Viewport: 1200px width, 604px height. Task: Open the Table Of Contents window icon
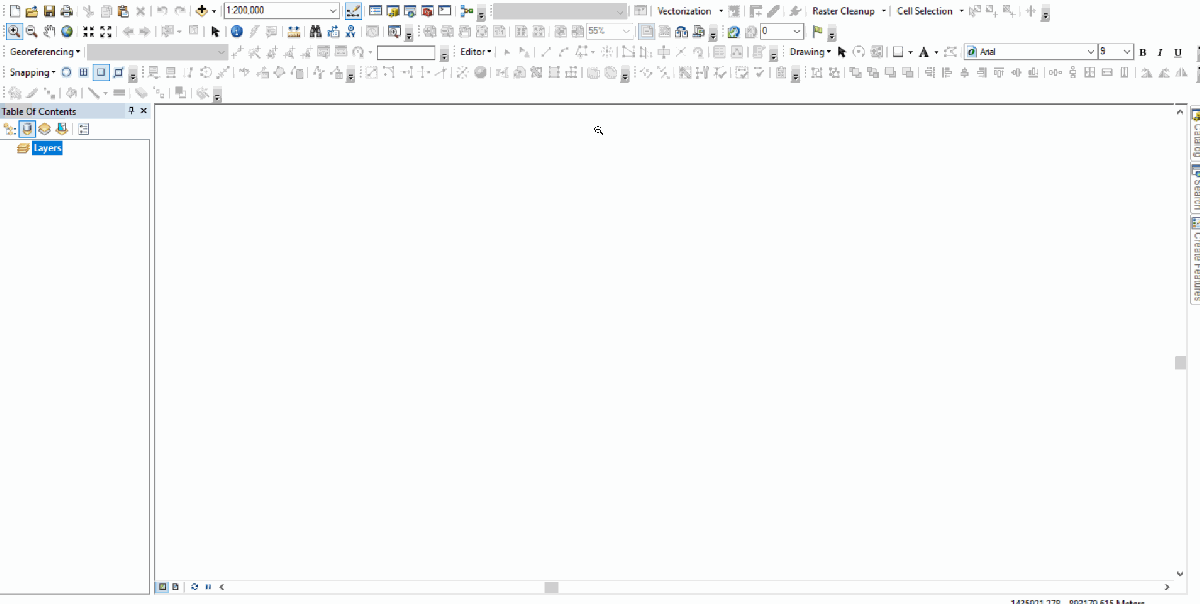coord(375,11)
